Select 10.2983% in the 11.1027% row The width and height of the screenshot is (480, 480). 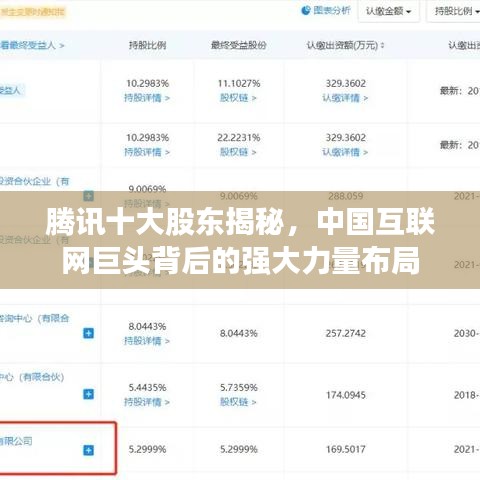[147, 83]
